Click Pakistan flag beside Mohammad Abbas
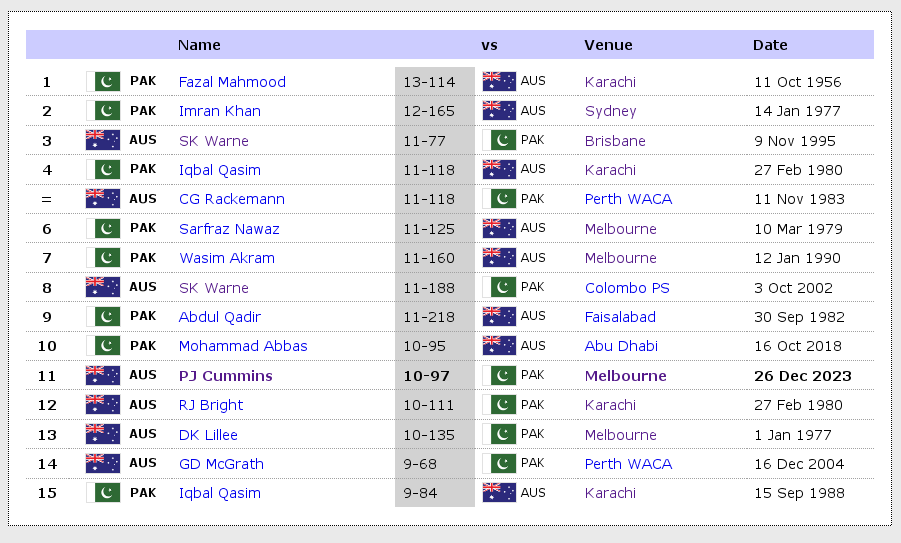This screenshot has height=543, width=901. coord(103,346)
